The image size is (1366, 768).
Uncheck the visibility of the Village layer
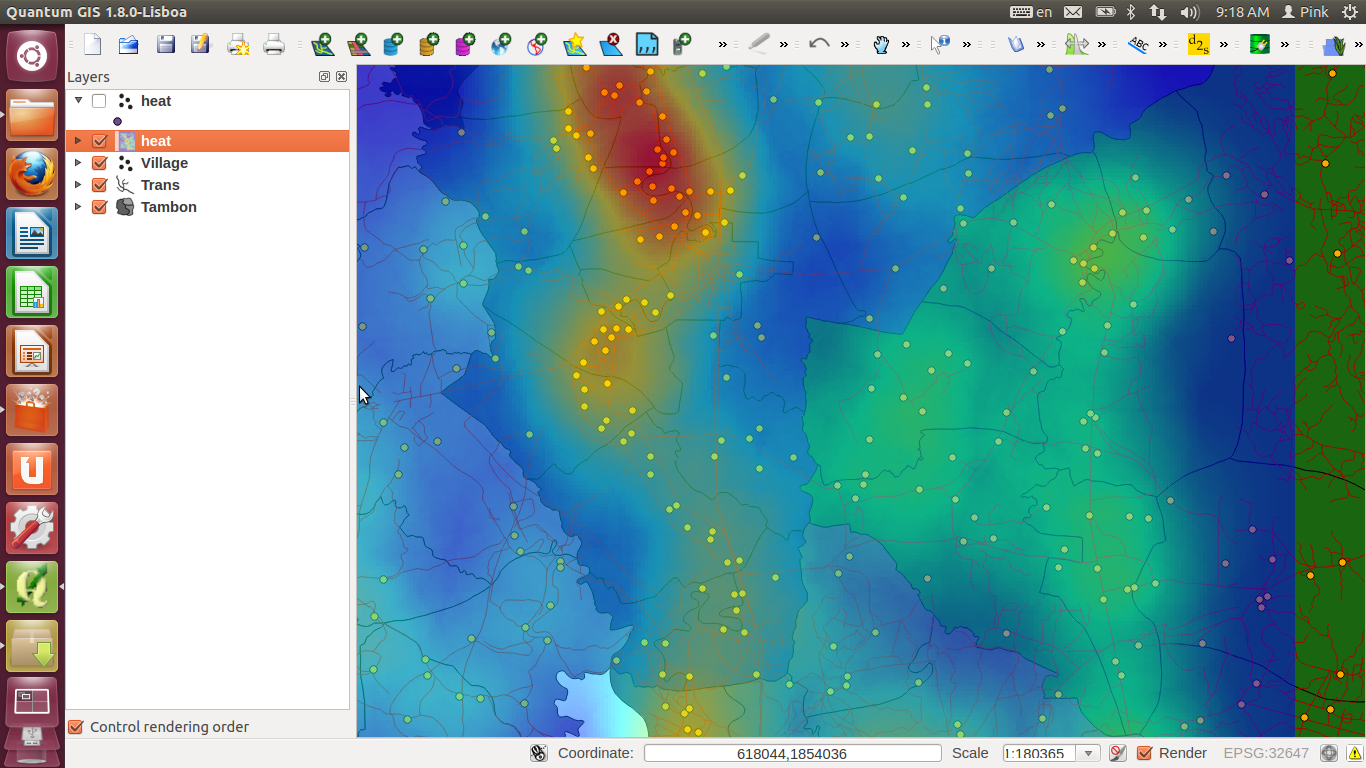tap(99, 163)
